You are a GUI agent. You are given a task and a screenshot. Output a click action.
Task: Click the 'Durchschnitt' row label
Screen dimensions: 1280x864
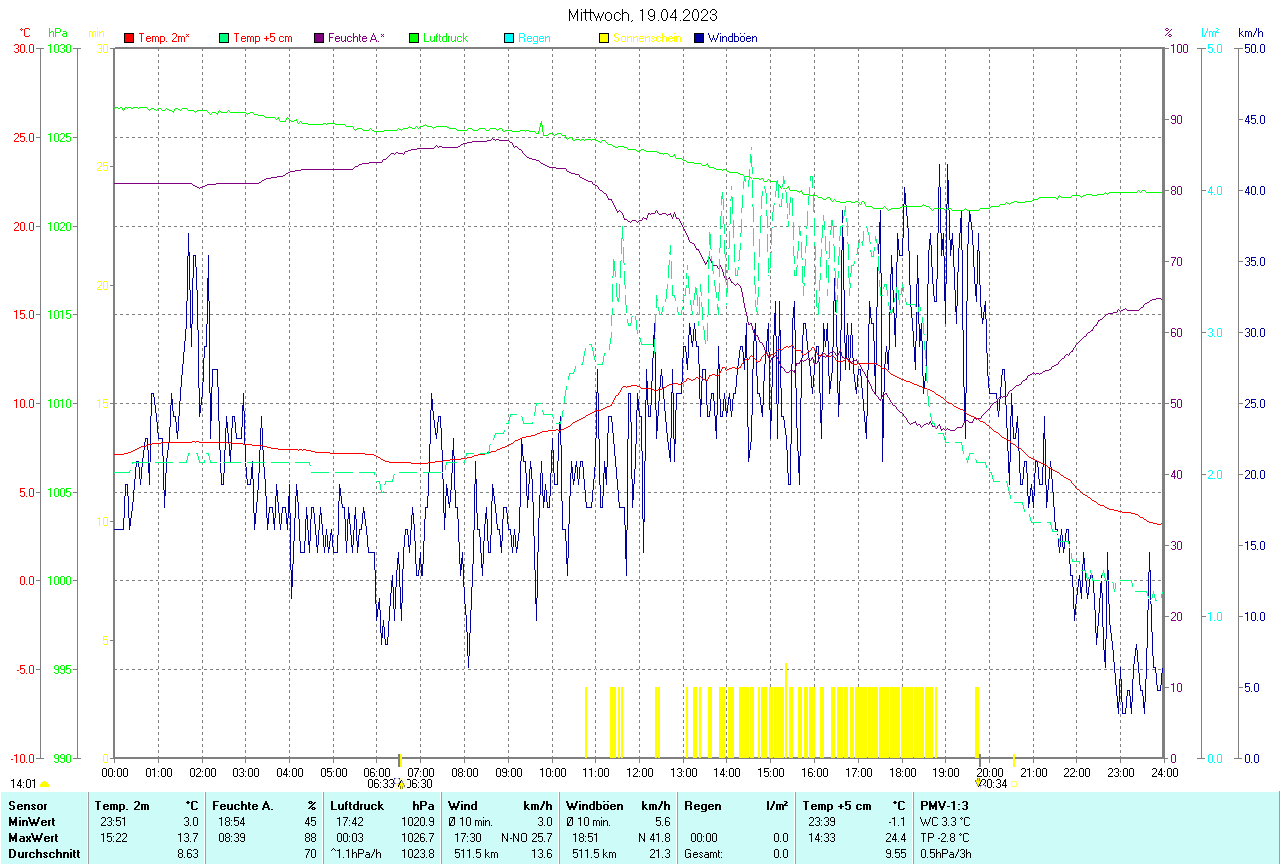42,853
